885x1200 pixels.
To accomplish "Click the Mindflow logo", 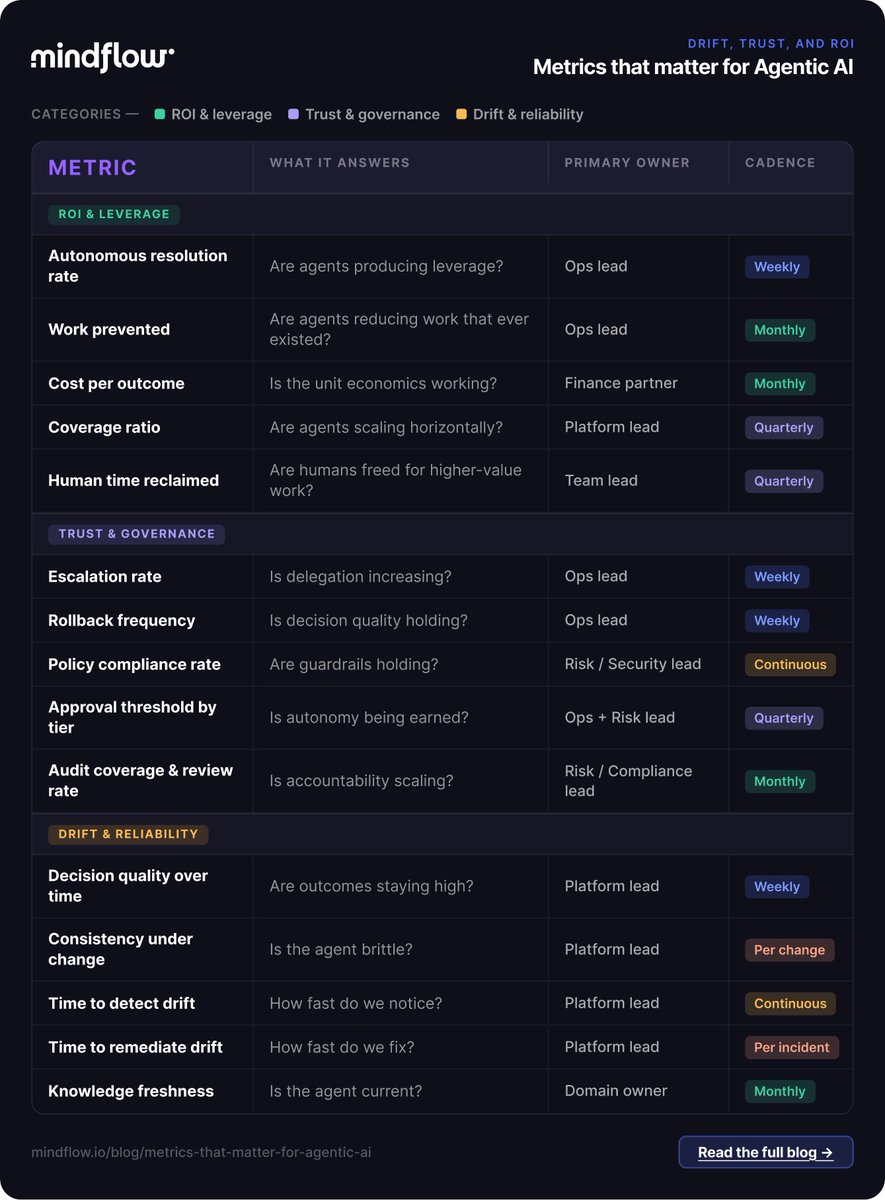I will (103, 58).
